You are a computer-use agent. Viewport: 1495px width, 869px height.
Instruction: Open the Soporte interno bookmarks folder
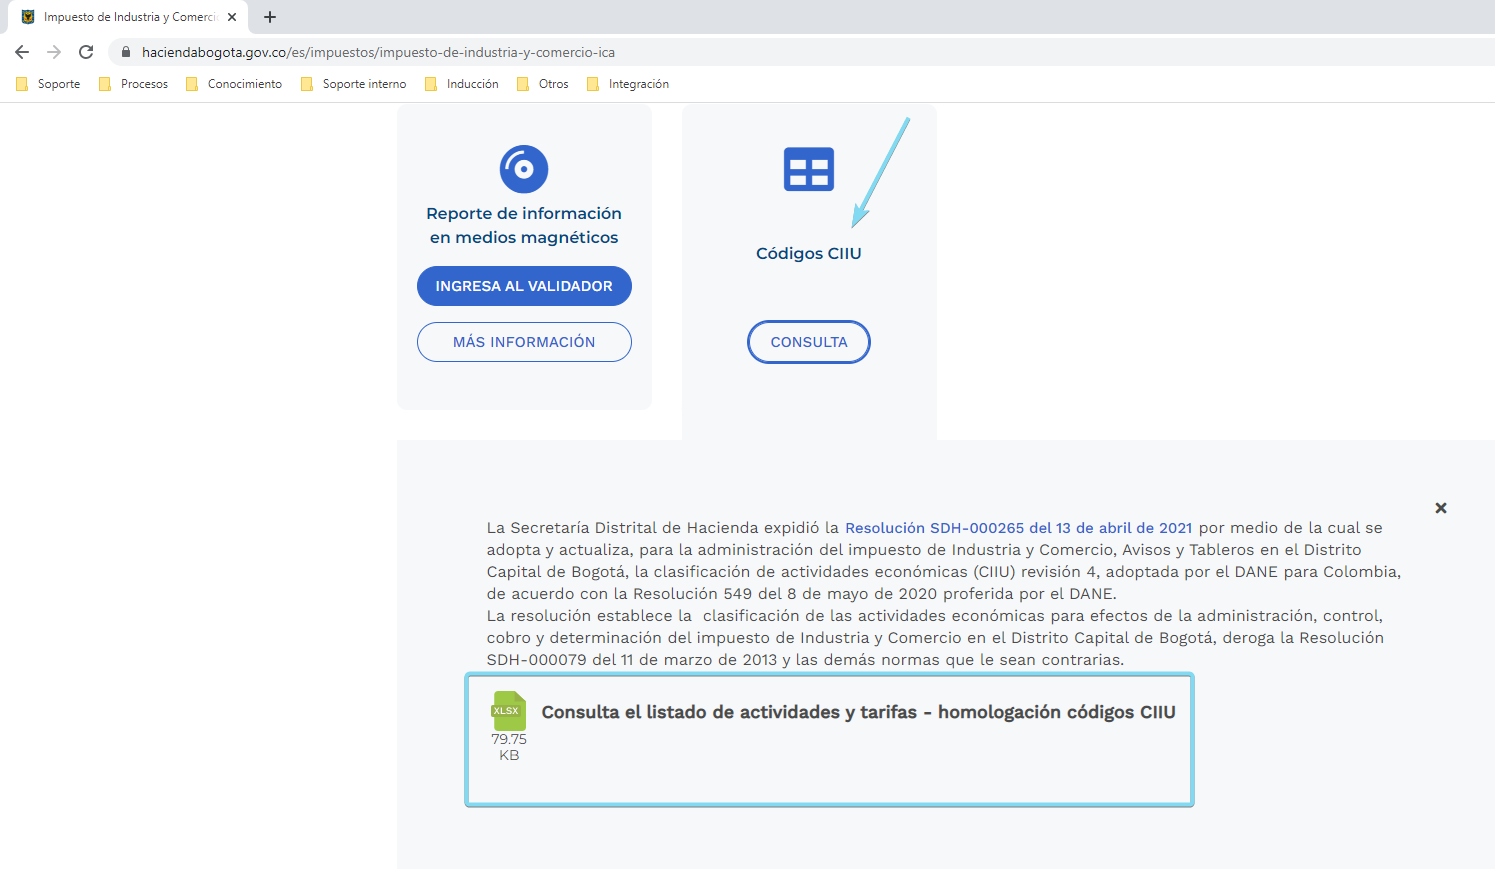353,84
